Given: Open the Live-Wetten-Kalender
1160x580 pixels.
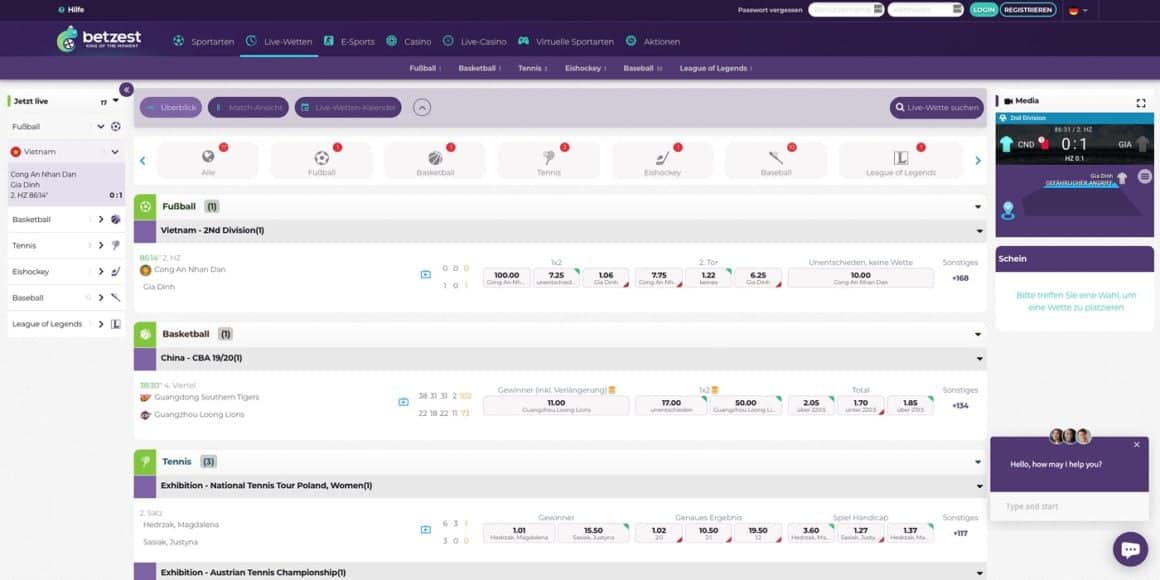Looking at the screenshot, I should click(x=348, y=107).
